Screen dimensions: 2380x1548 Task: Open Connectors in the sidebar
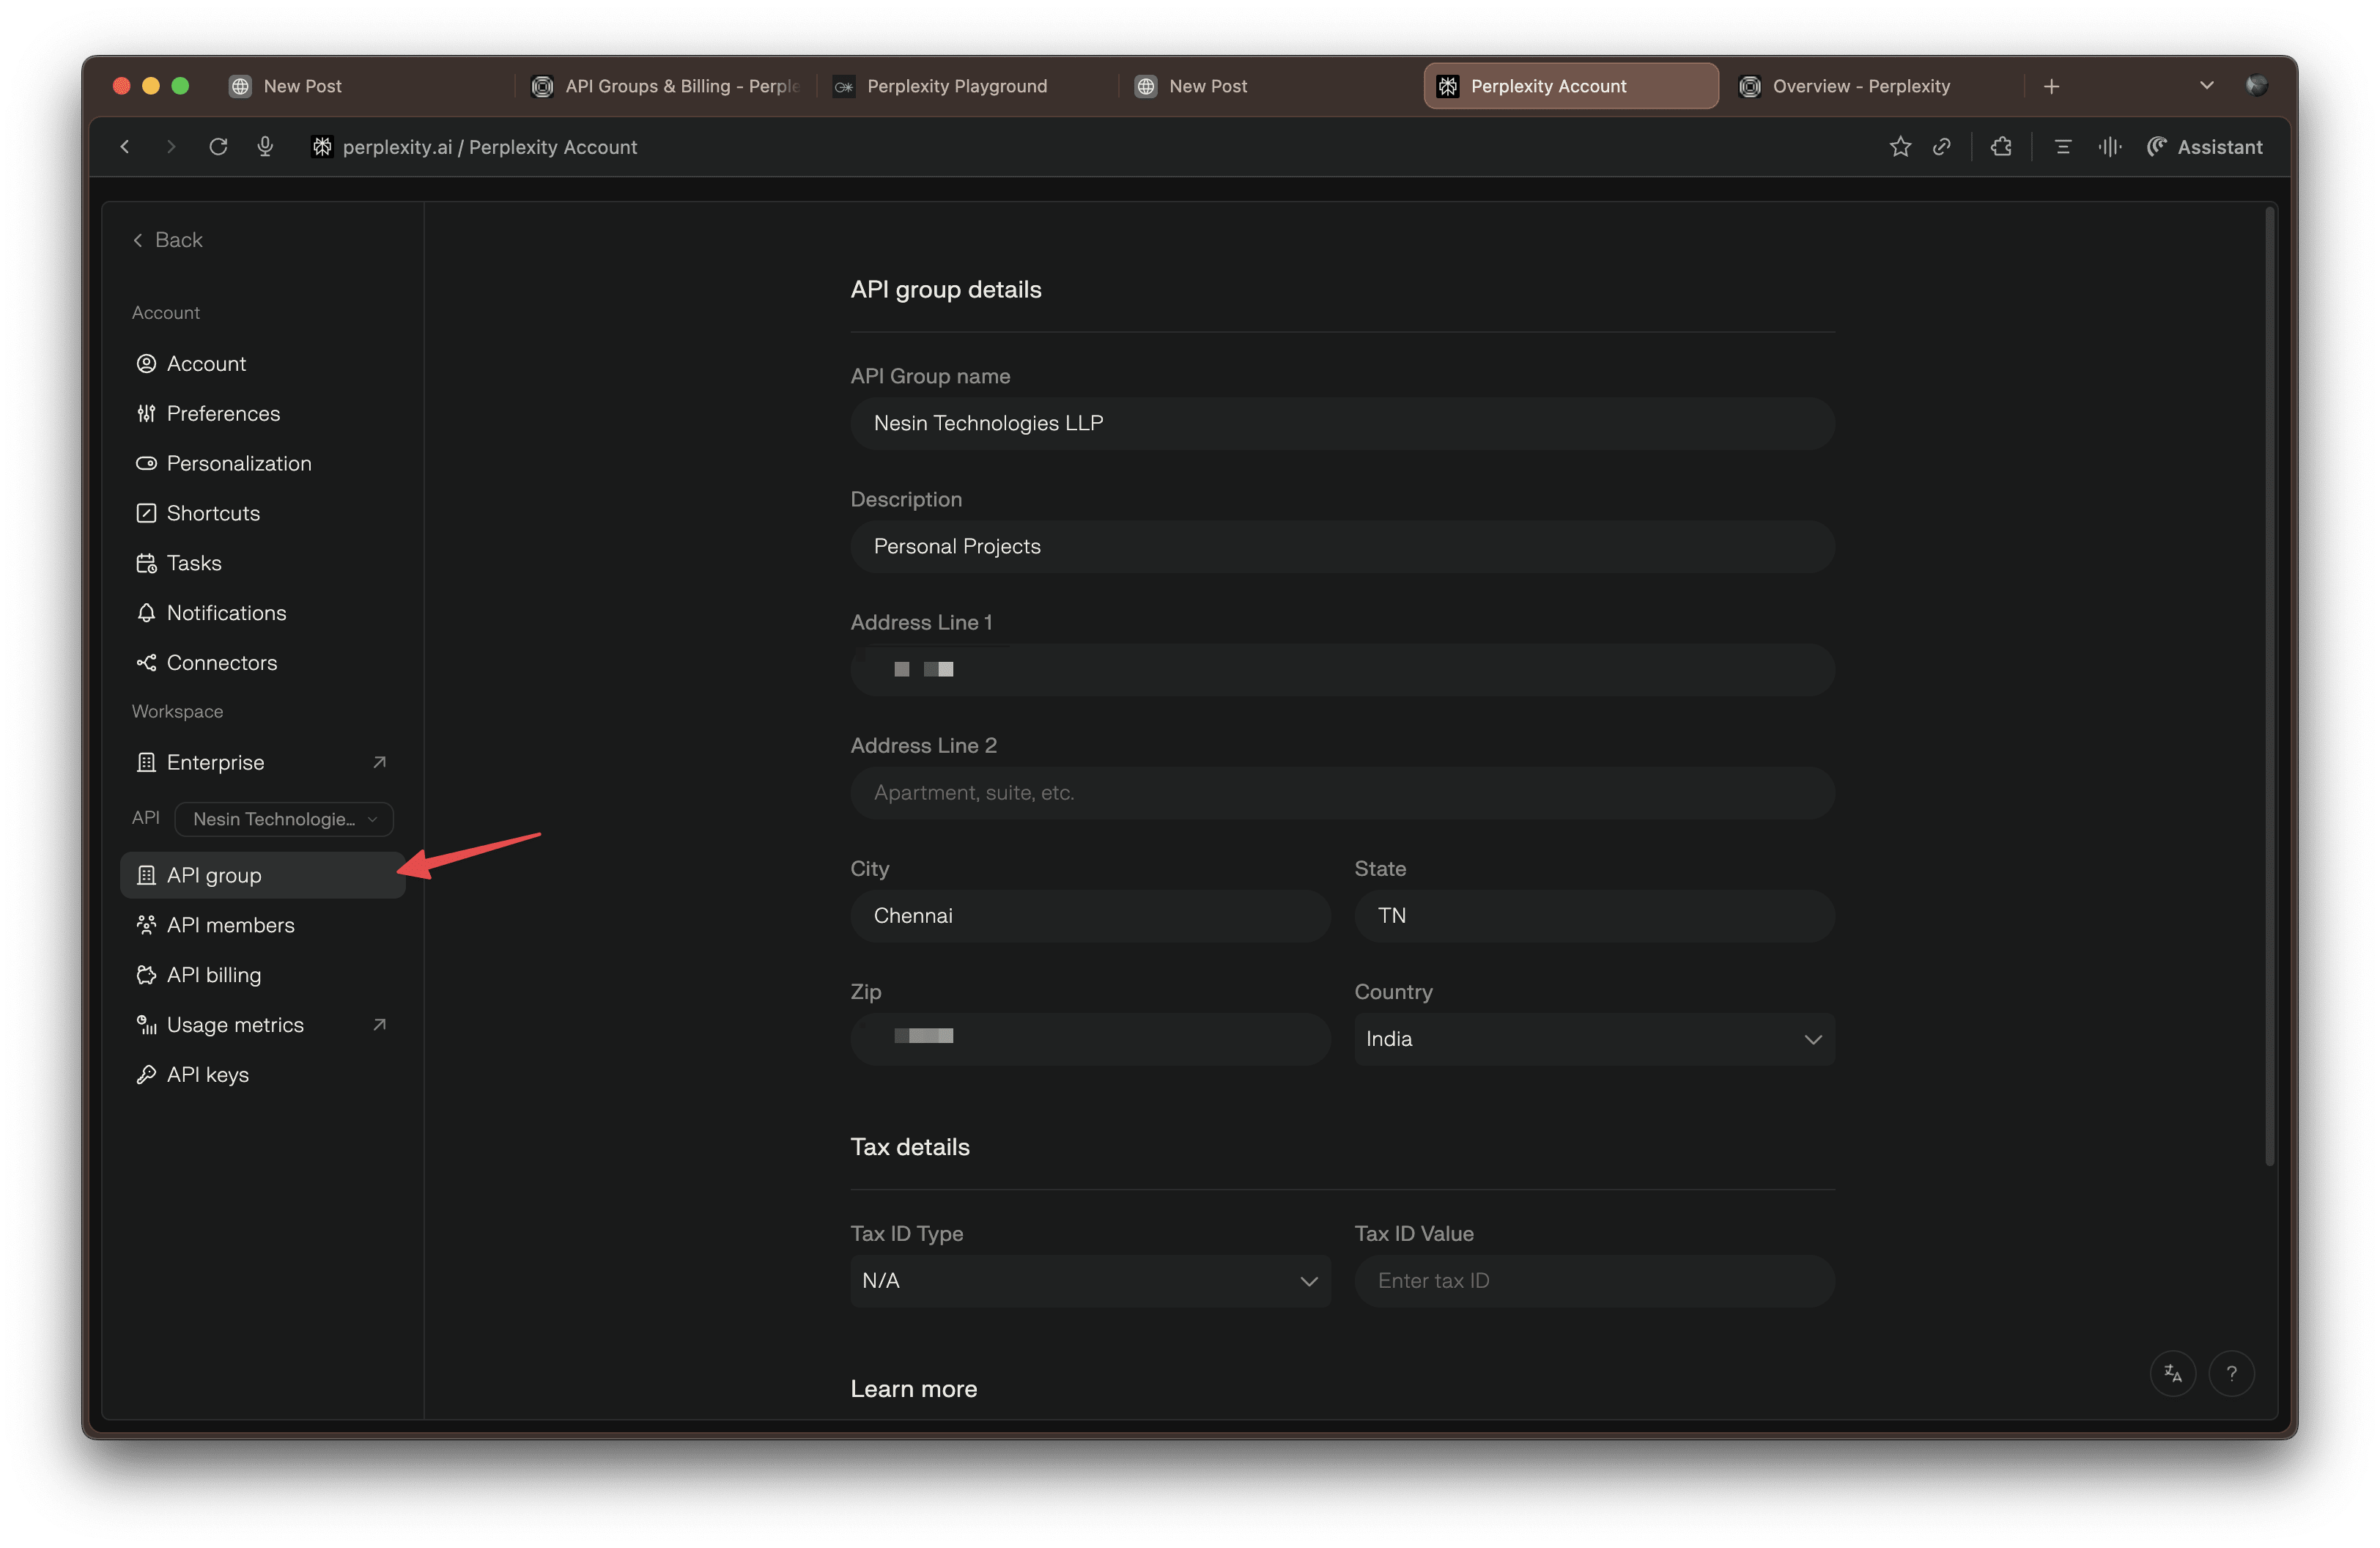point(262,663)
